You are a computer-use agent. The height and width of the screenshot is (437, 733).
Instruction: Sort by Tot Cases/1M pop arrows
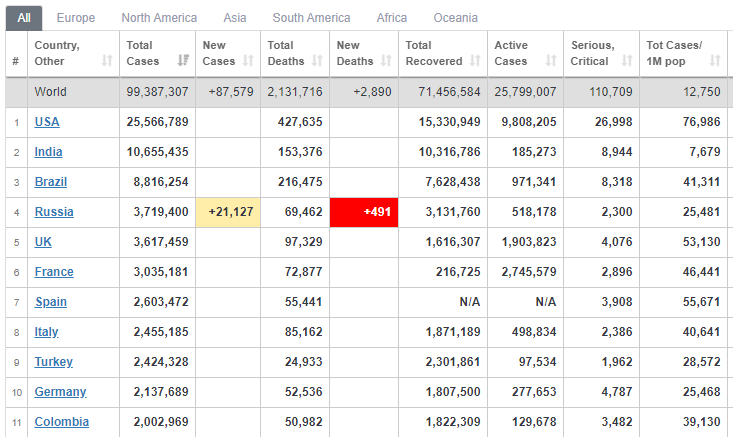(715, 61)
